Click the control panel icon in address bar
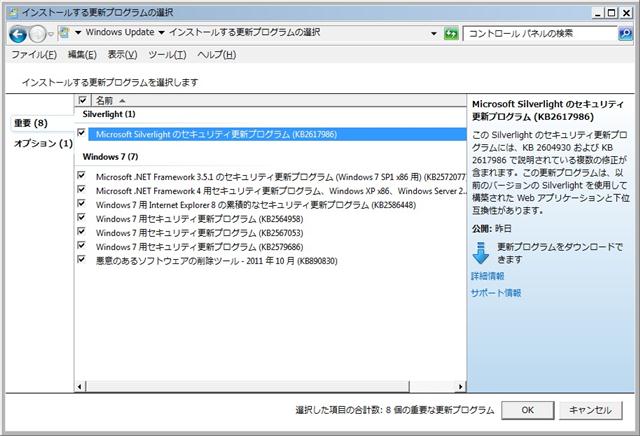The image size is (640, 436). pyautogui.click(x=64, y=32)
